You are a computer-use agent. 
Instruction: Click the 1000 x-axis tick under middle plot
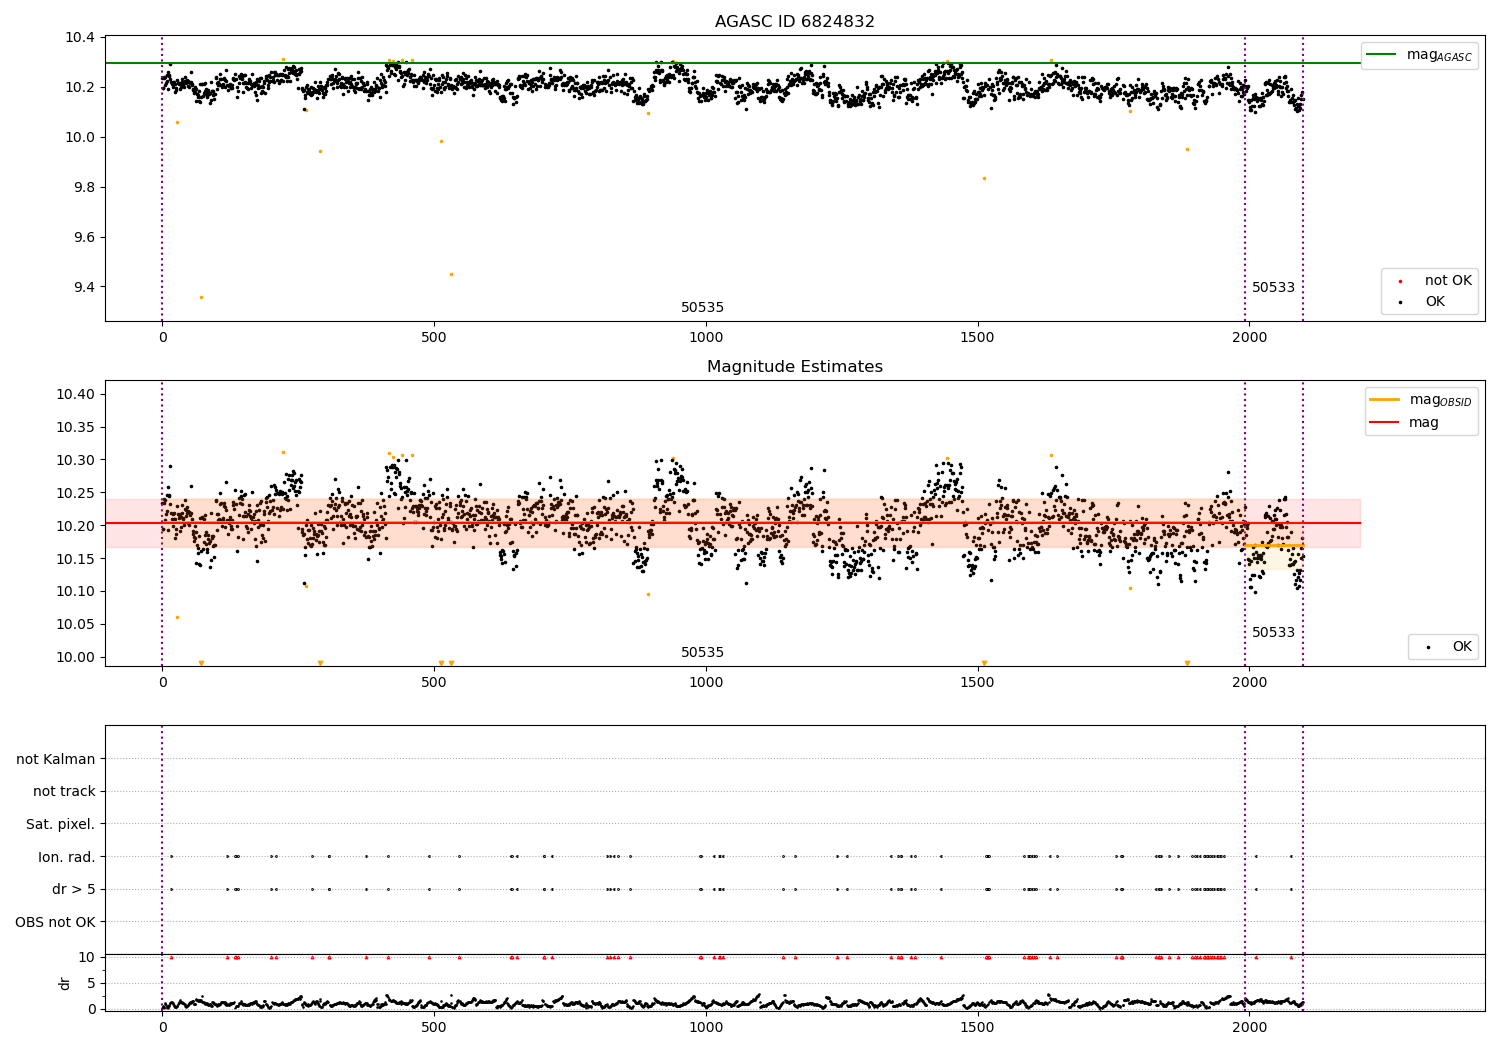pyautogui.click(x=706, y=683)
